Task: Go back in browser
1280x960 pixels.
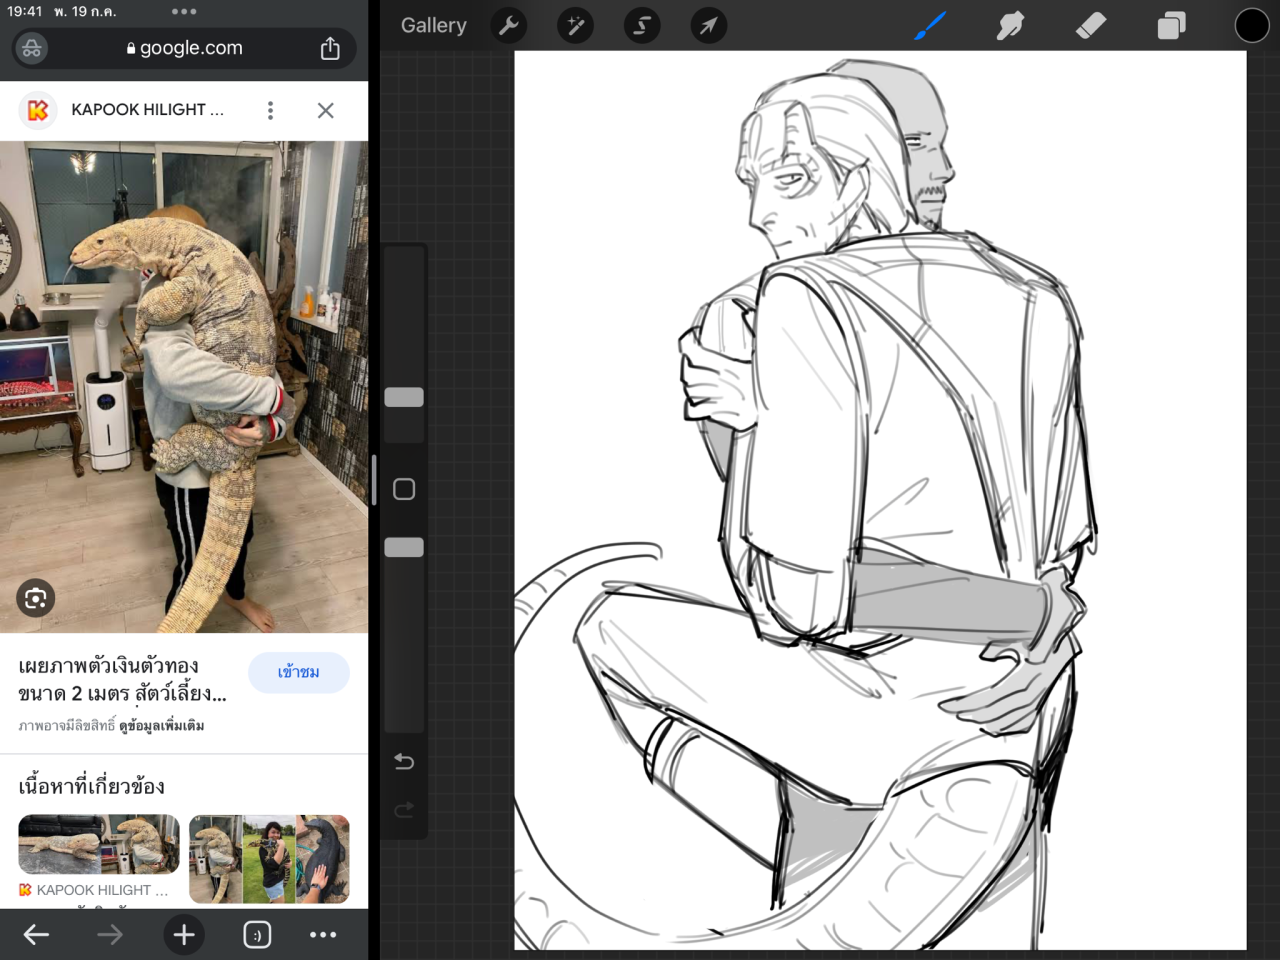Action: [36, 935]
